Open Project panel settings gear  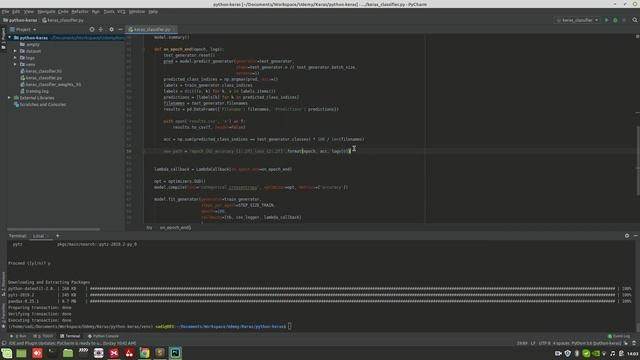pyautogui.click(x=111, y=29)
